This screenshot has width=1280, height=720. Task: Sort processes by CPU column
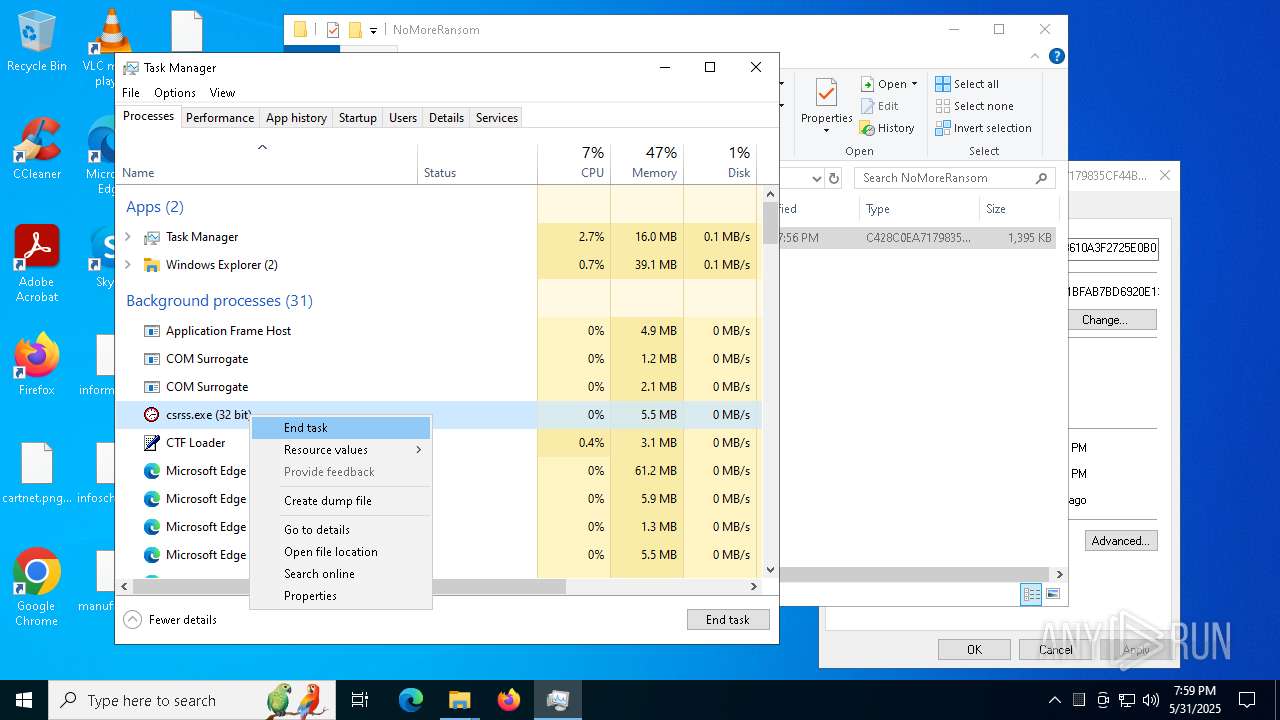tap(574, 163)
